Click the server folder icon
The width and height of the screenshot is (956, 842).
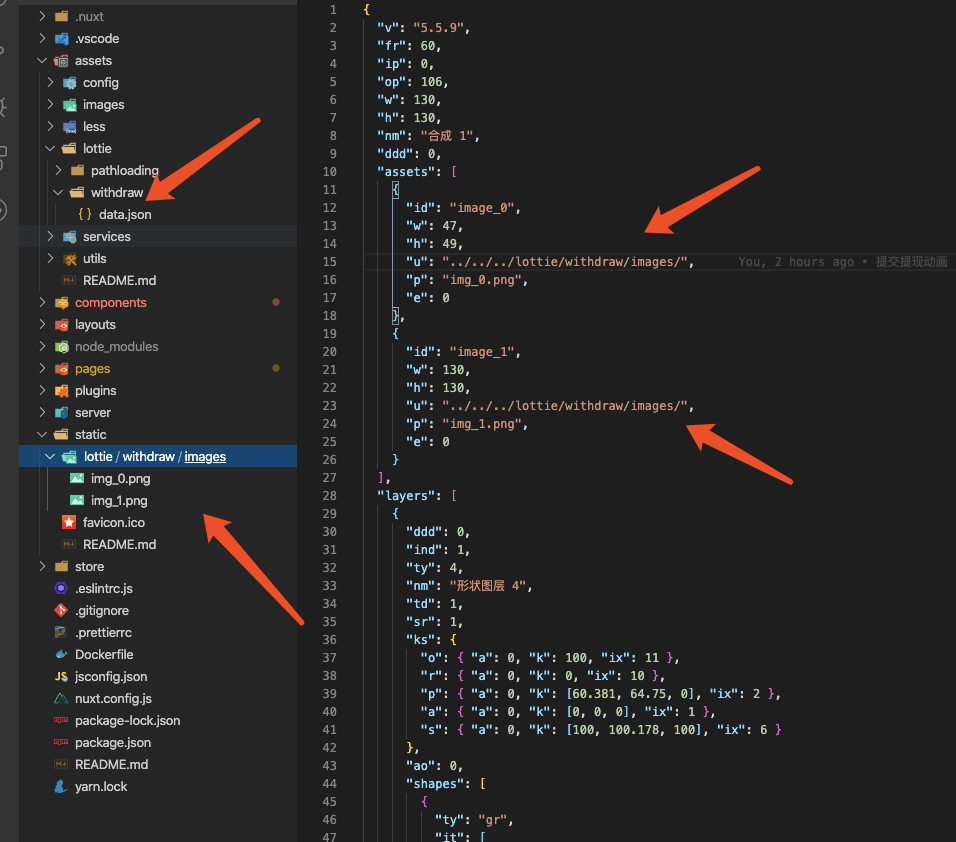(x=62, y=412)
